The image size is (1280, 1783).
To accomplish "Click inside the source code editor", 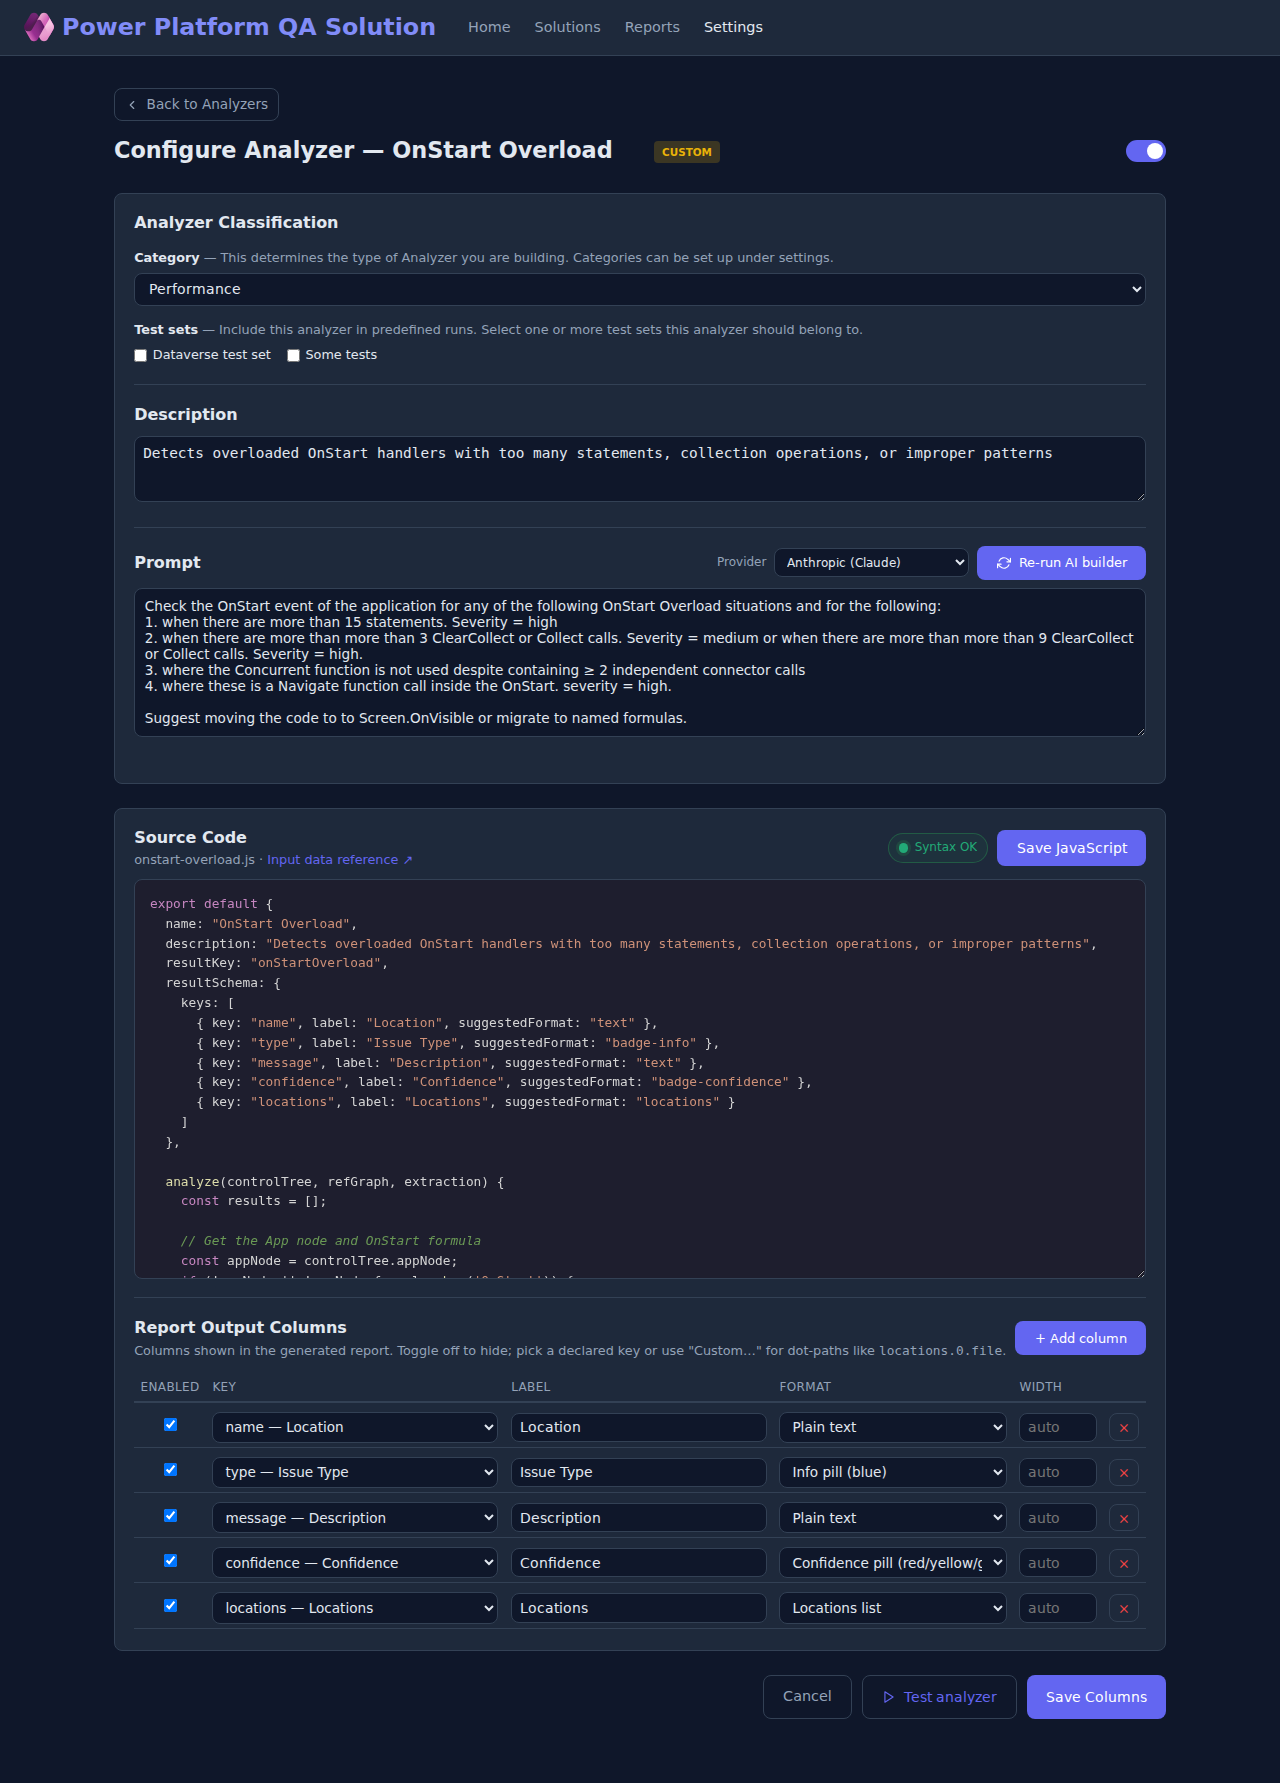I will pyautogui.click(x=640, y=1079).
